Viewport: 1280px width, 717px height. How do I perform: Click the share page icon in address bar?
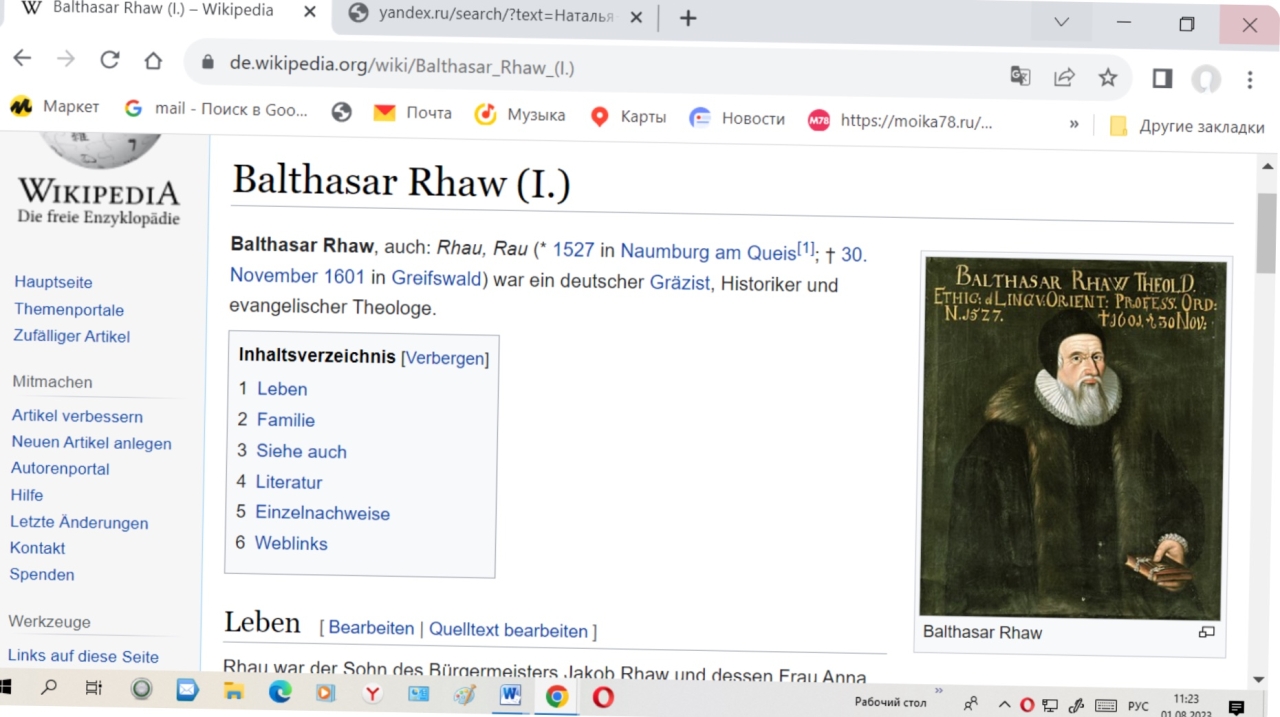pos(1064,77)
